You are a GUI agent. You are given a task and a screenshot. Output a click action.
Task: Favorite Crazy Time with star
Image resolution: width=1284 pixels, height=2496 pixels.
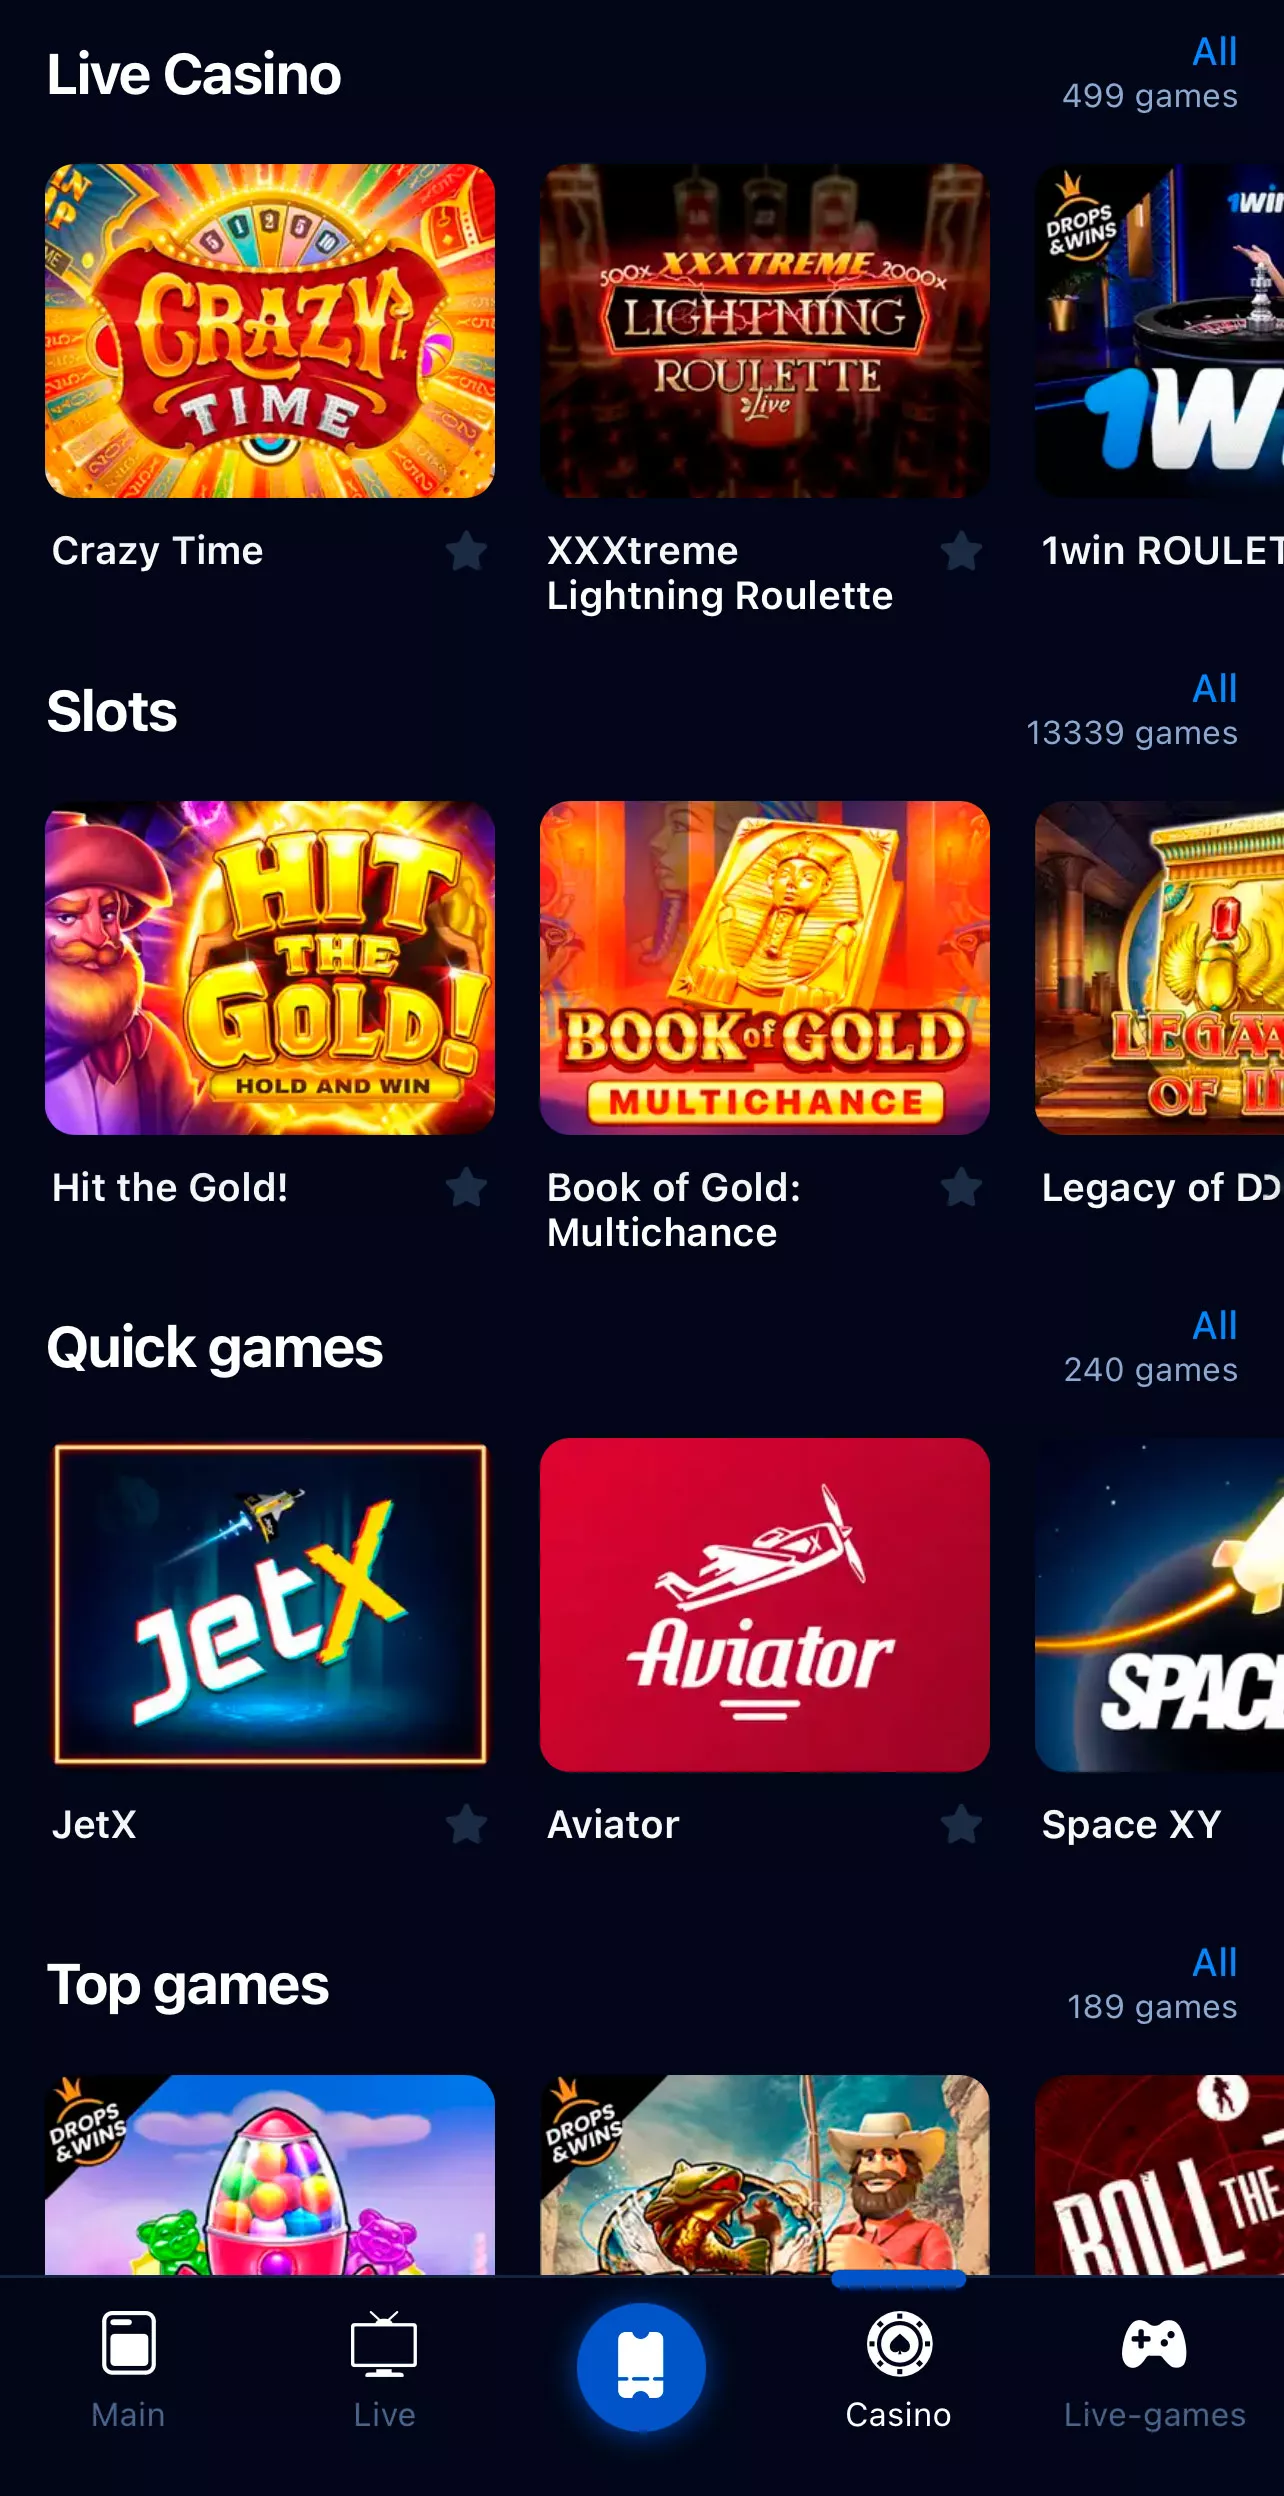point(466,551)
